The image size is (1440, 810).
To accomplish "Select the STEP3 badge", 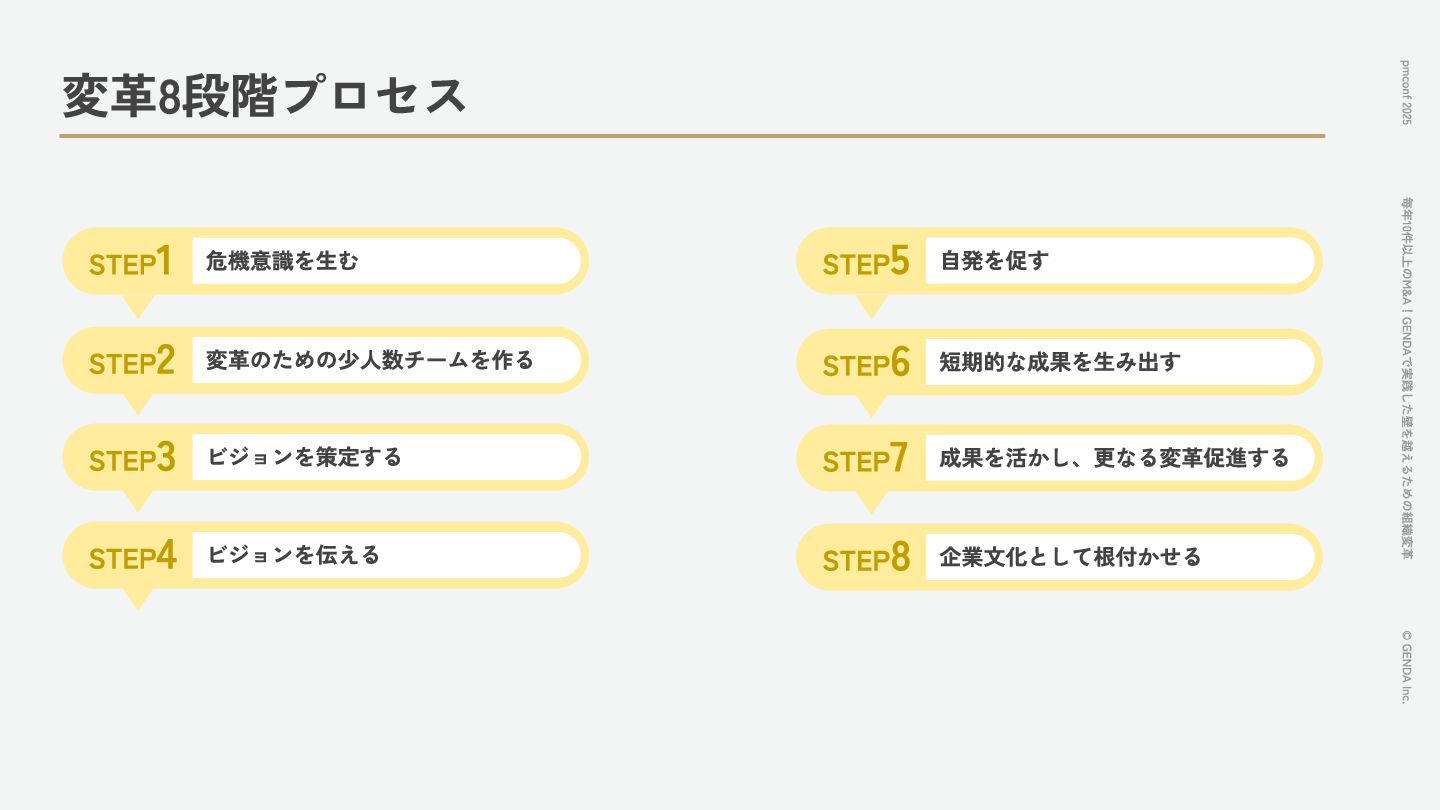I will (x=131, y=458).
